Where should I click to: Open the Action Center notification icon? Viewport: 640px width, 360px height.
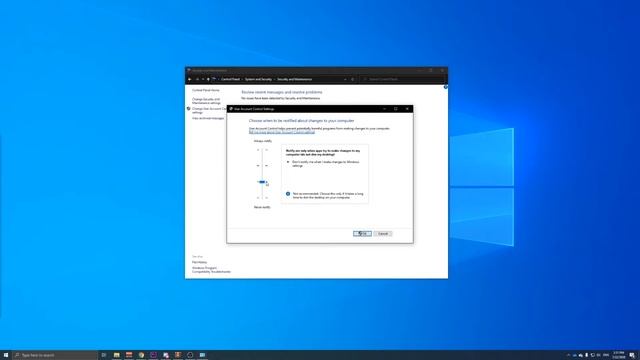coord(632,355)
